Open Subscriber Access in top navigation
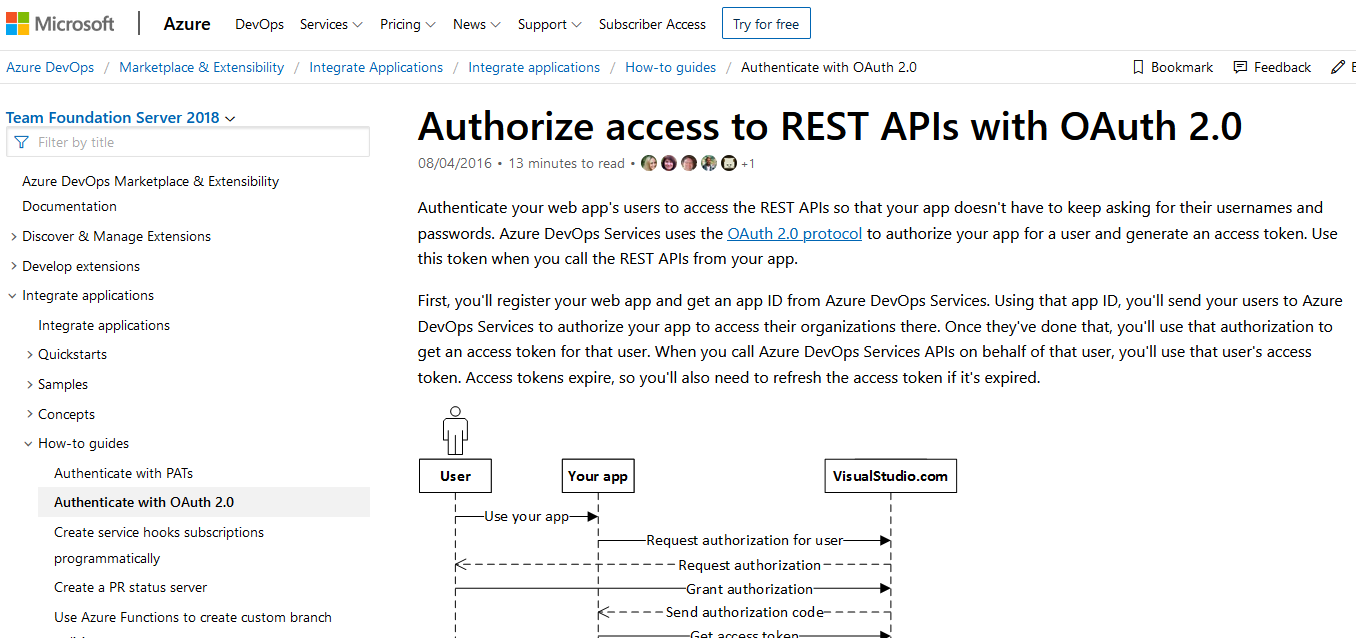Viewport: 1356px width, 638px height. (652, 24)
